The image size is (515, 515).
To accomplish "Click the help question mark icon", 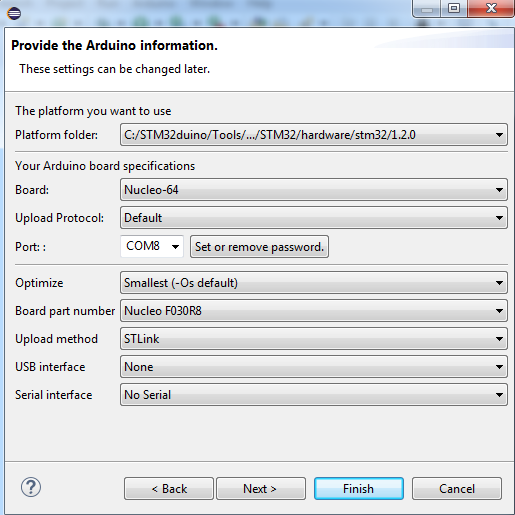I will 31,487.
